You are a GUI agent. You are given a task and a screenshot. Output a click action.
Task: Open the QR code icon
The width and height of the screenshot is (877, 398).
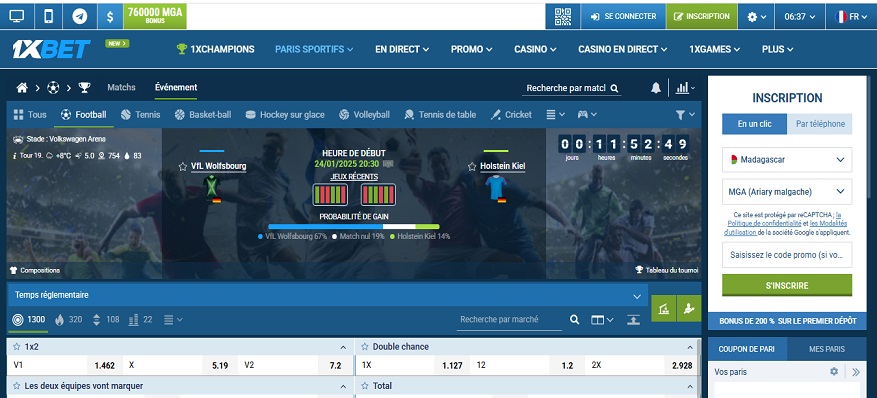pyautogui.click(x=563, y=17)
